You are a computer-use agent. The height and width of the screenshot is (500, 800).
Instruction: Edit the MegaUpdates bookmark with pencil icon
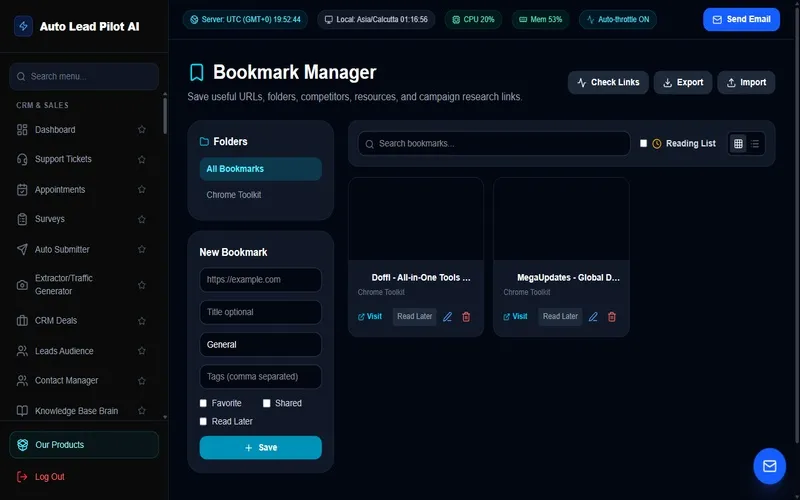593,317
